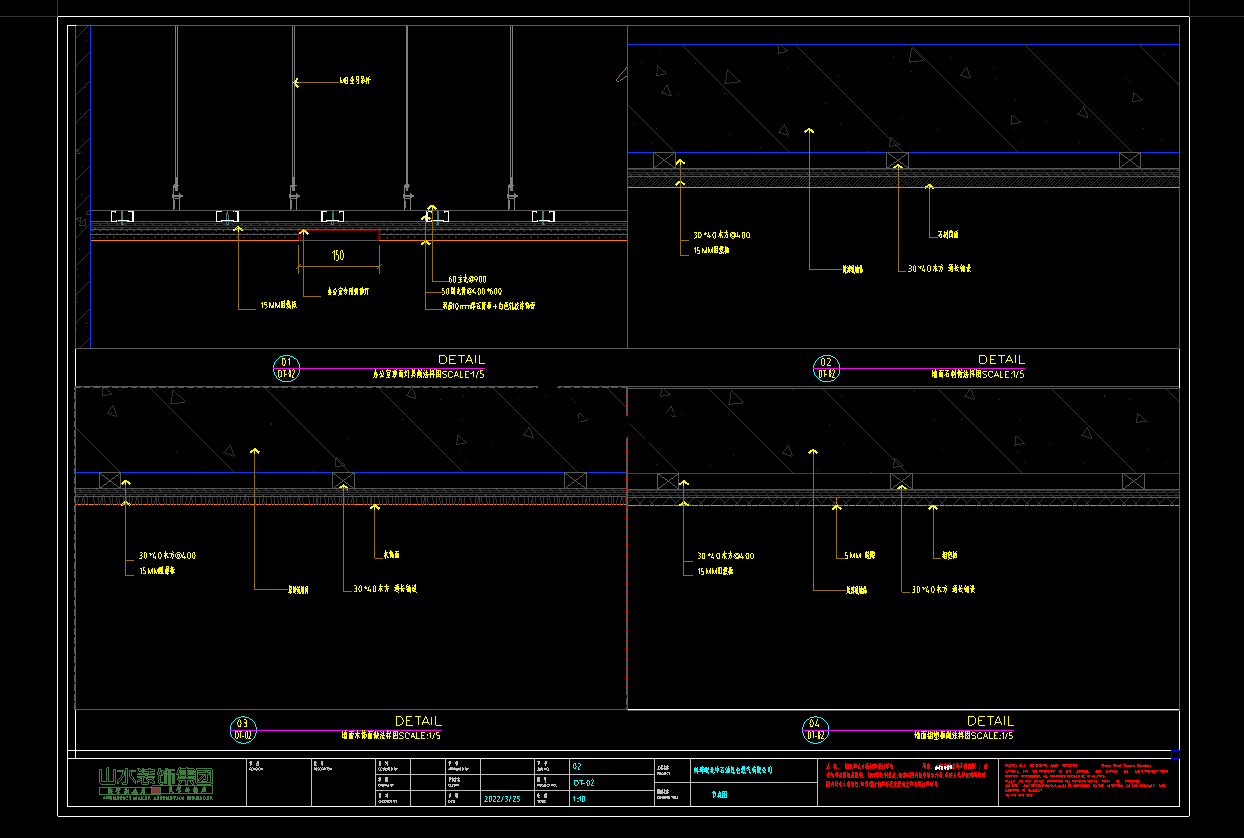Select the detail 03 circle marker

click(x=242, y=729)
